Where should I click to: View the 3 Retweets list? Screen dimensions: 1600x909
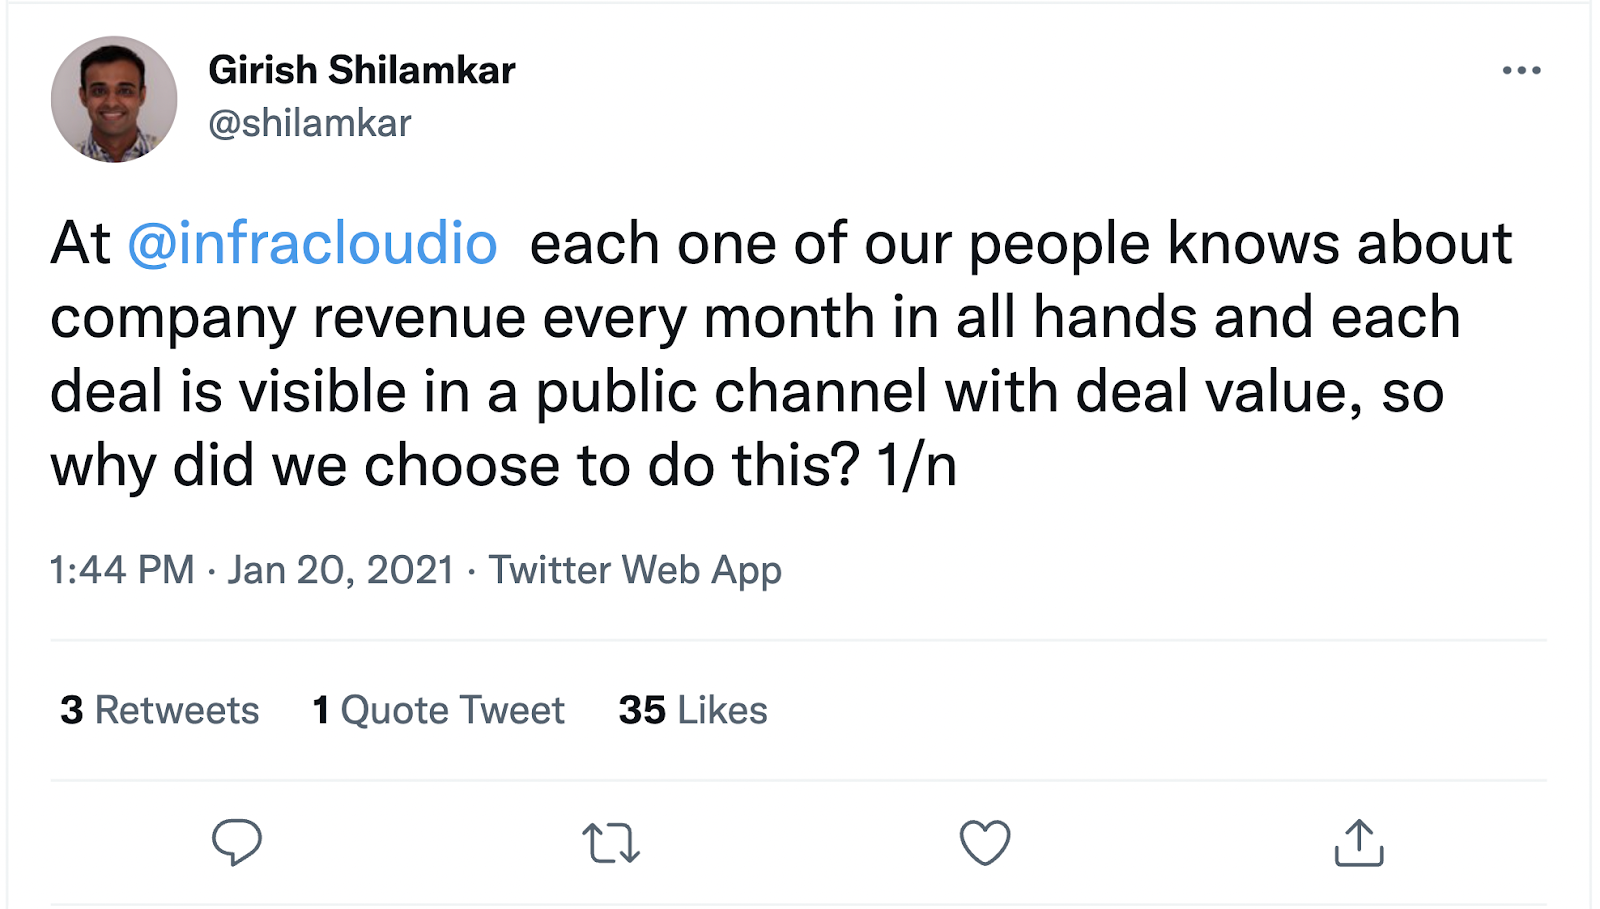pyautogui.click(x=160, y=710)
